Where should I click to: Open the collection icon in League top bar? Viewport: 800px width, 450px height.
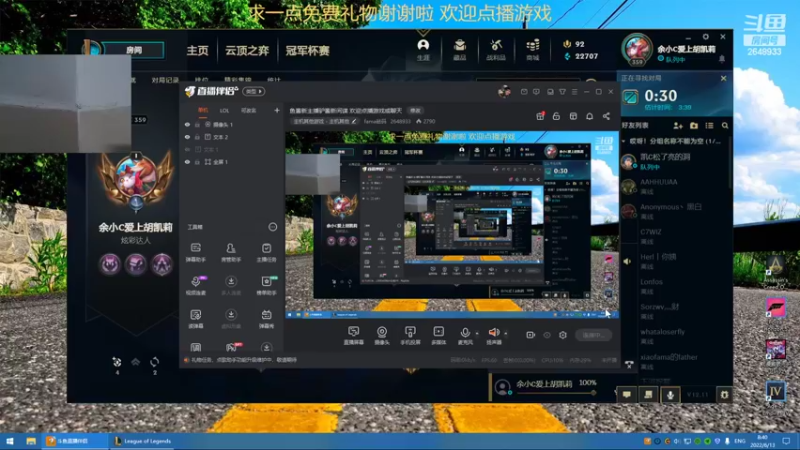(460, 49)
